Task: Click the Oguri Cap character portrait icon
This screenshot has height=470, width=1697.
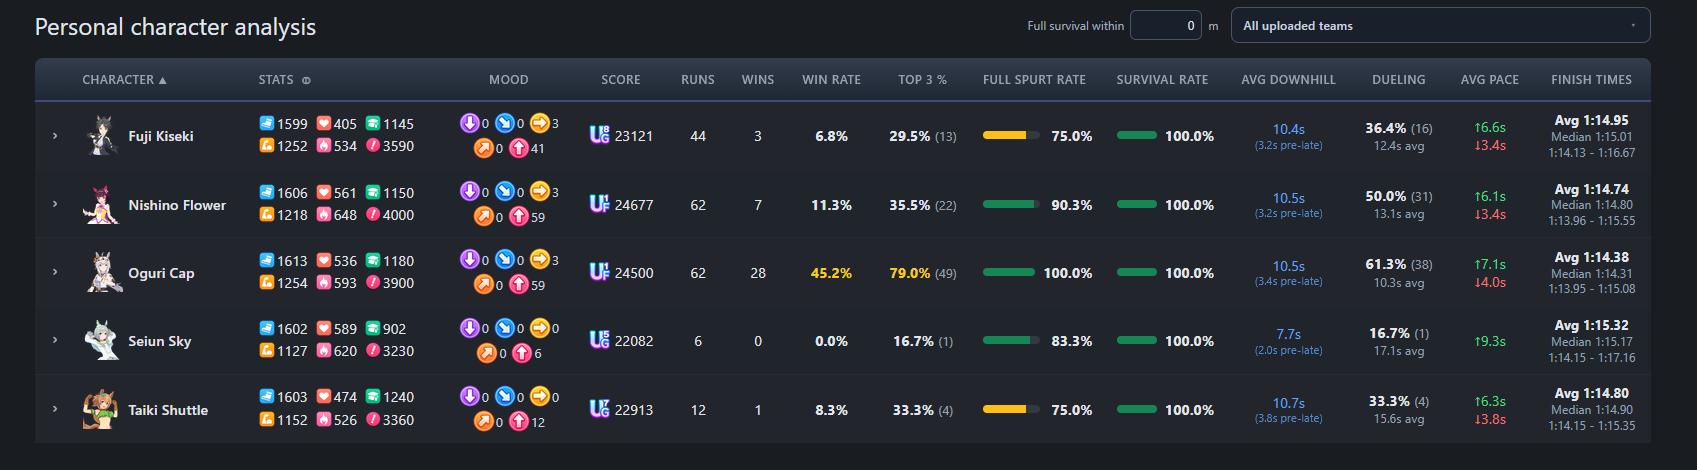Action: (102, 272)
